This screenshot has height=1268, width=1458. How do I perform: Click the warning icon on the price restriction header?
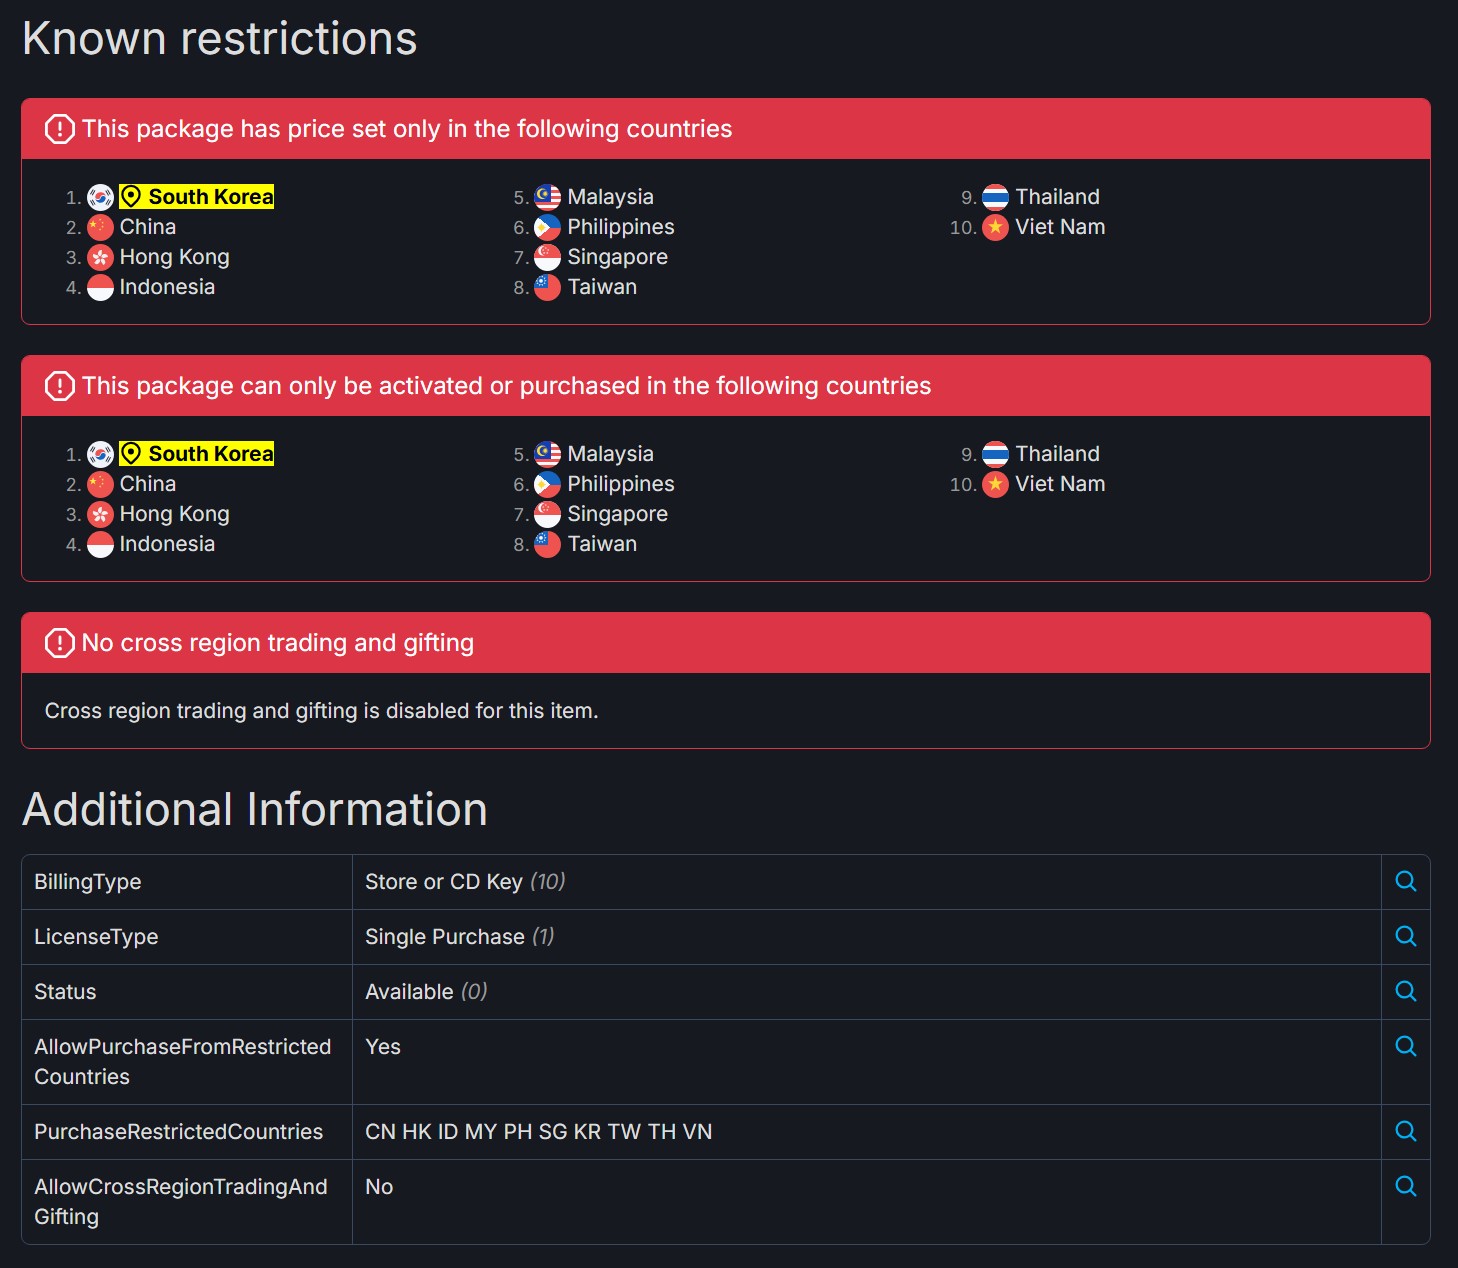[x=60, y=129]
